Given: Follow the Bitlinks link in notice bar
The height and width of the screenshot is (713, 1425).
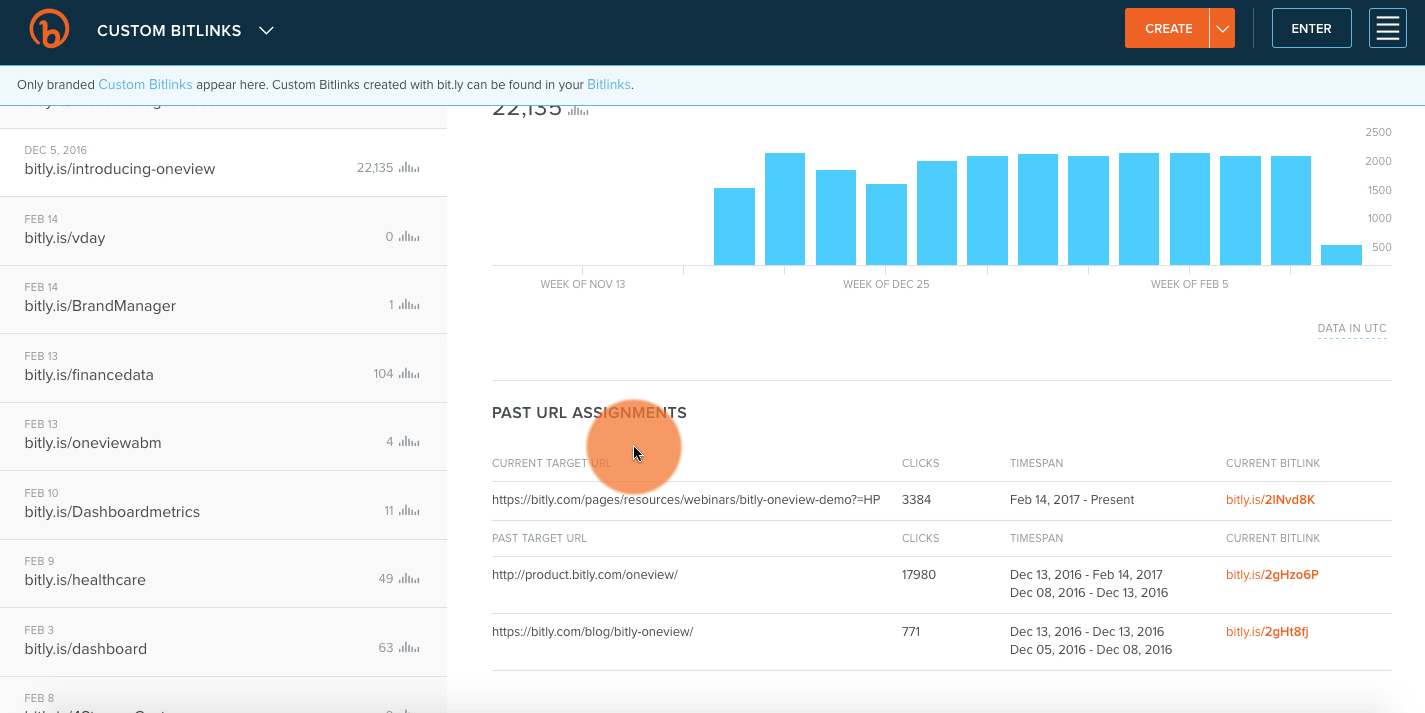Looking at the screenshot, I should tap(609, 85).
